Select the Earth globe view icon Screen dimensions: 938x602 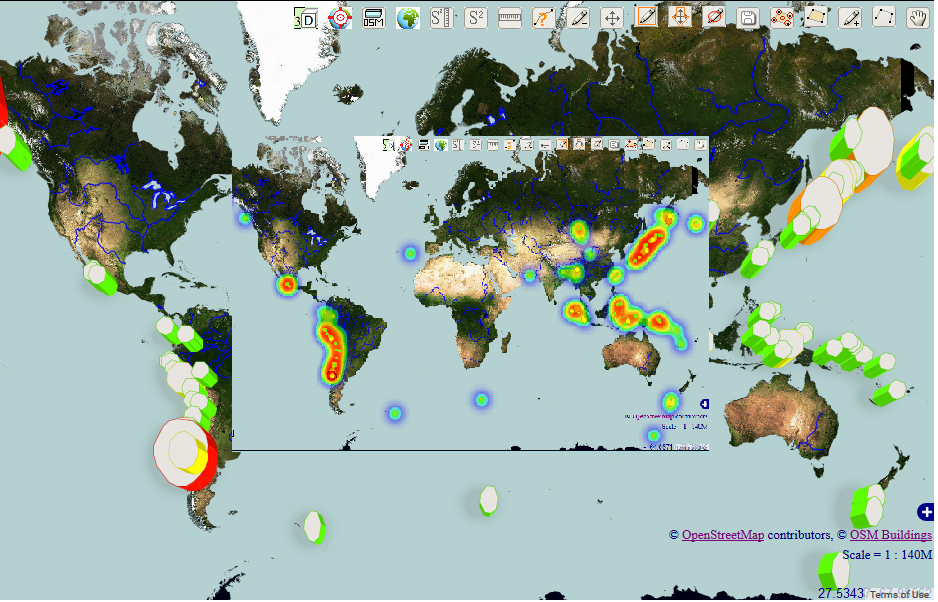407,17
